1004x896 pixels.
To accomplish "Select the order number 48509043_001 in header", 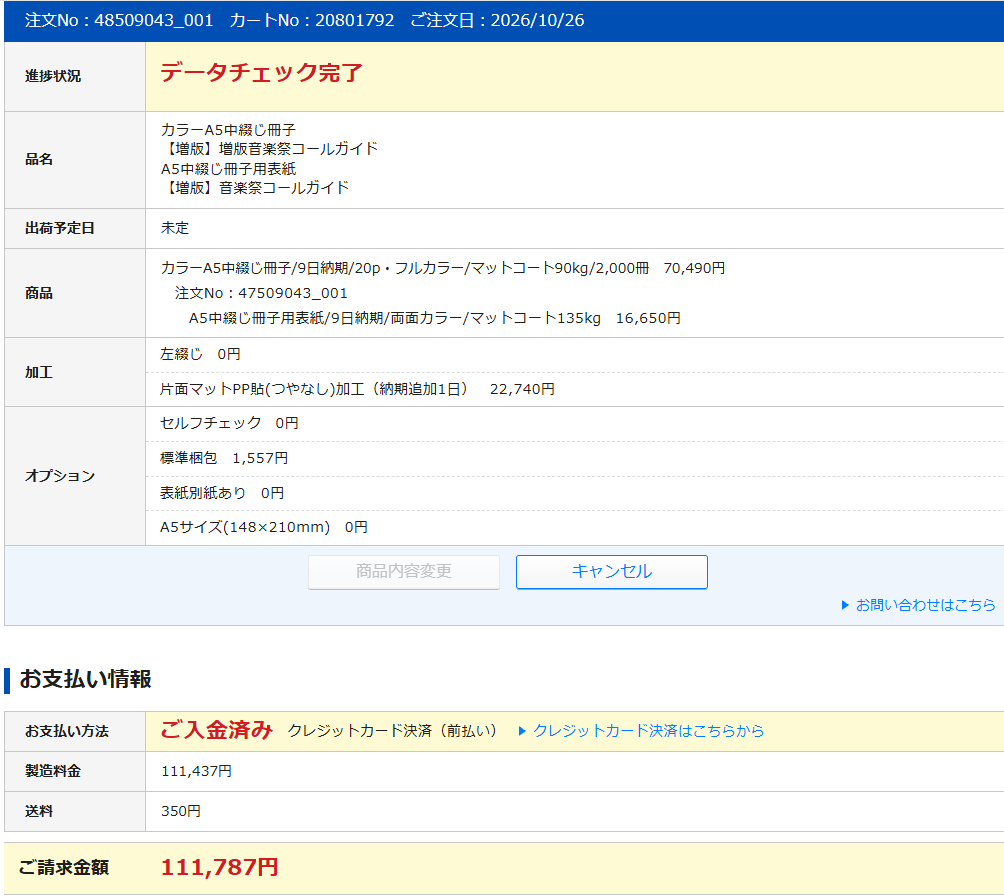I will (x=154, y=20).
